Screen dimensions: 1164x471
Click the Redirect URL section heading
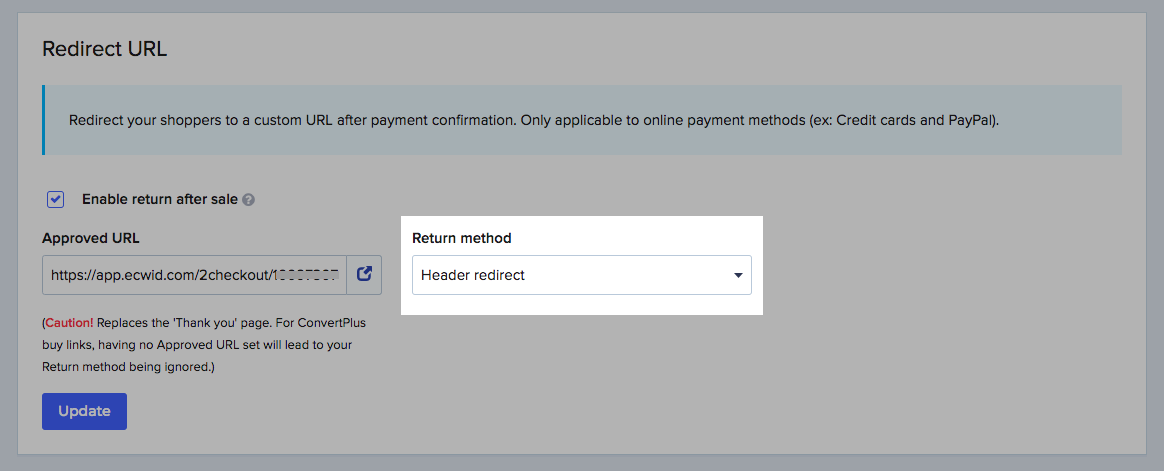pyautogui.click(x=104, y=48)
